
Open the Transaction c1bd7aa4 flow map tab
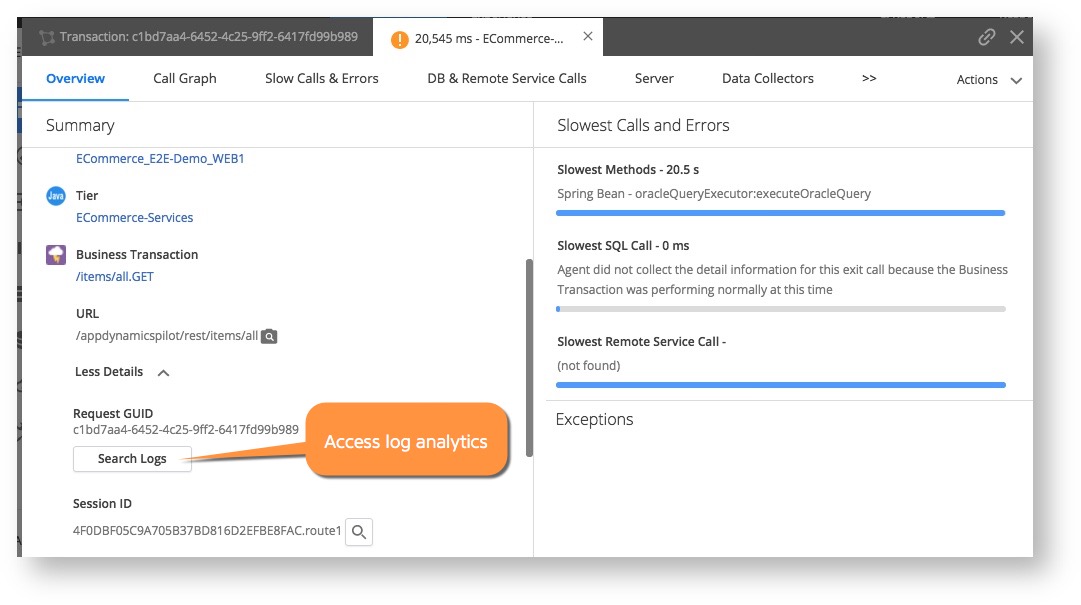[x=199, y=37]
